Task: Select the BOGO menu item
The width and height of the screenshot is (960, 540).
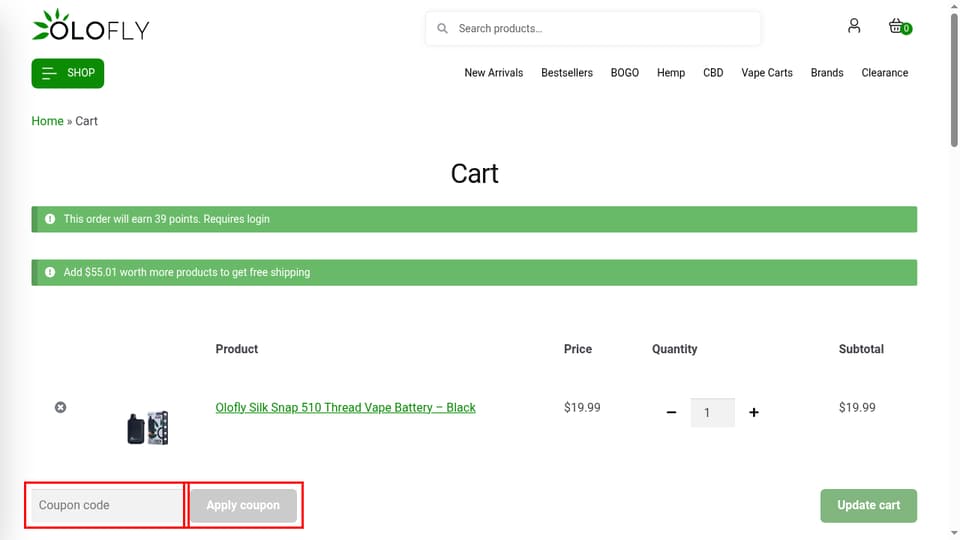Action: click(624, 73)
